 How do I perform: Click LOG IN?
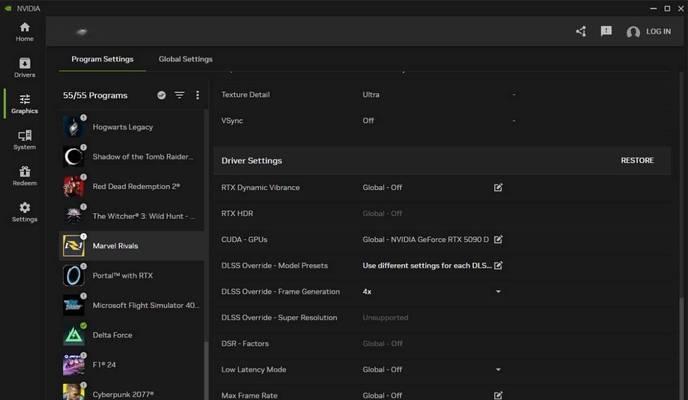click(658, 32)
